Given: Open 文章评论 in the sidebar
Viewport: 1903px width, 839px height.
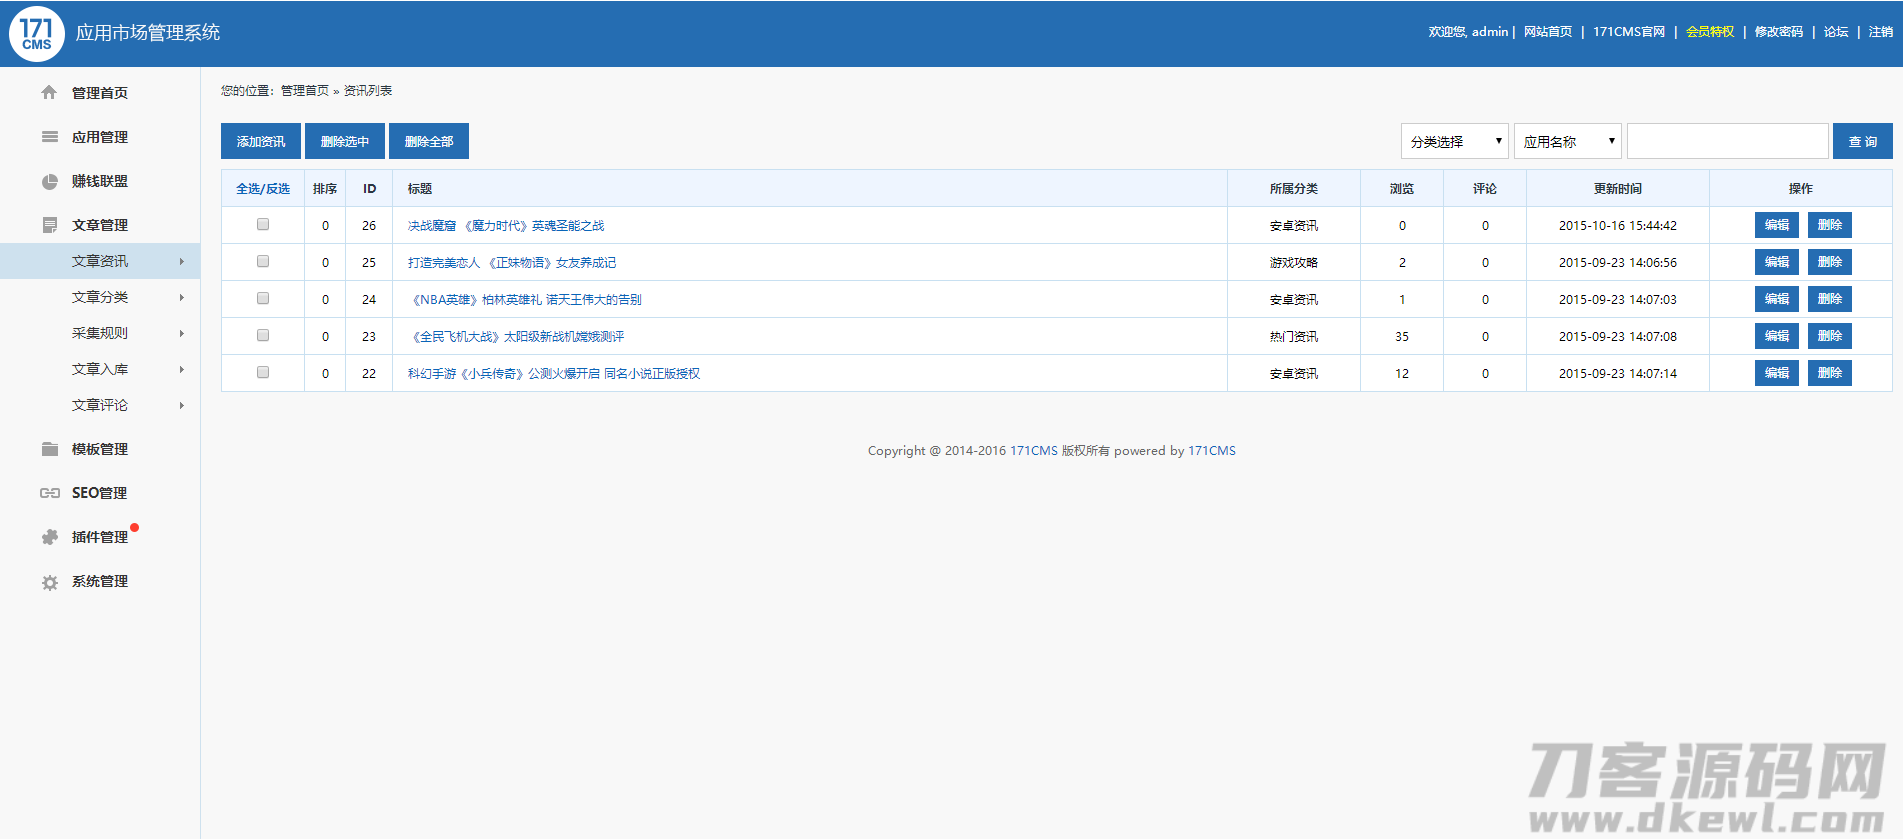Looking at the screenshot, I should point(100,405).
